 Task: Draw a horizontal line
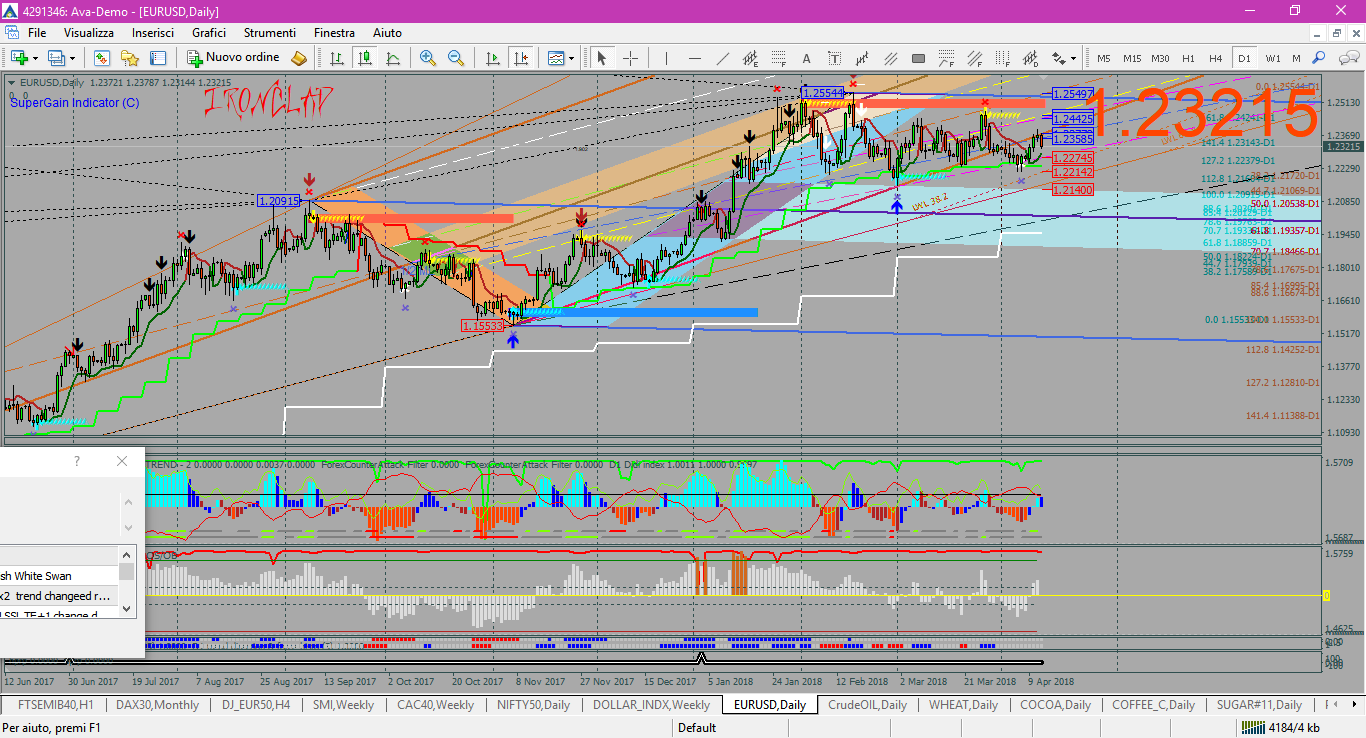pyautogui.click(x=694, y=58)
